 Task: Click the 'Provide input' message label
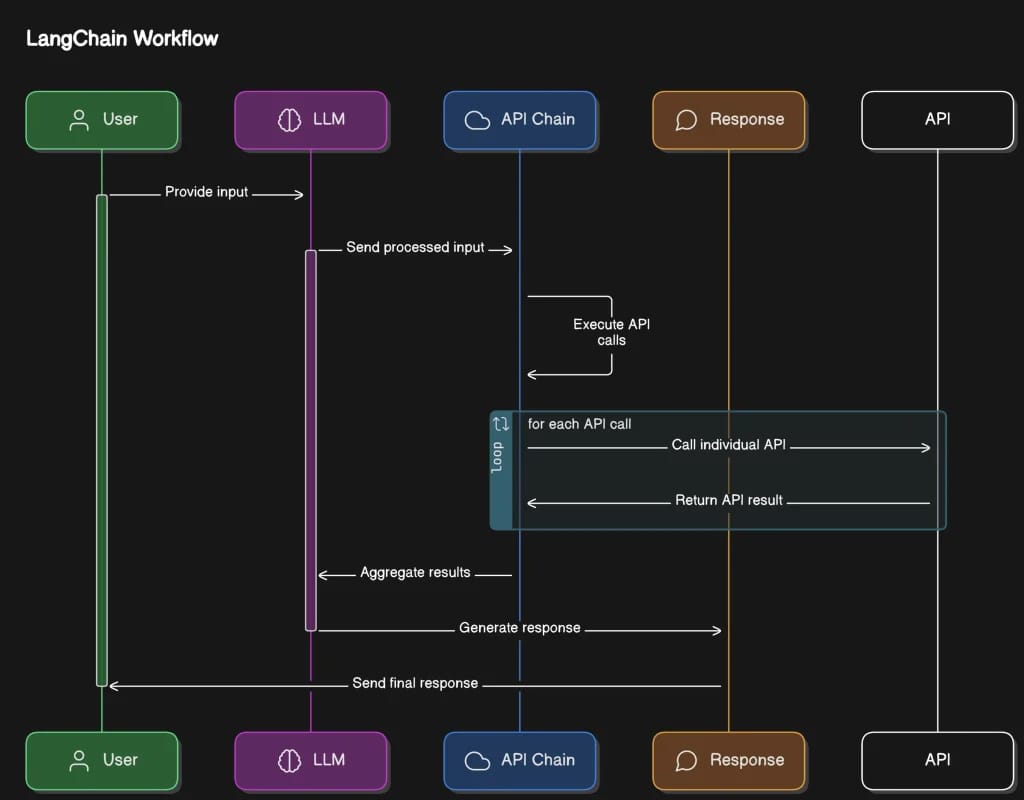[206, 192]
